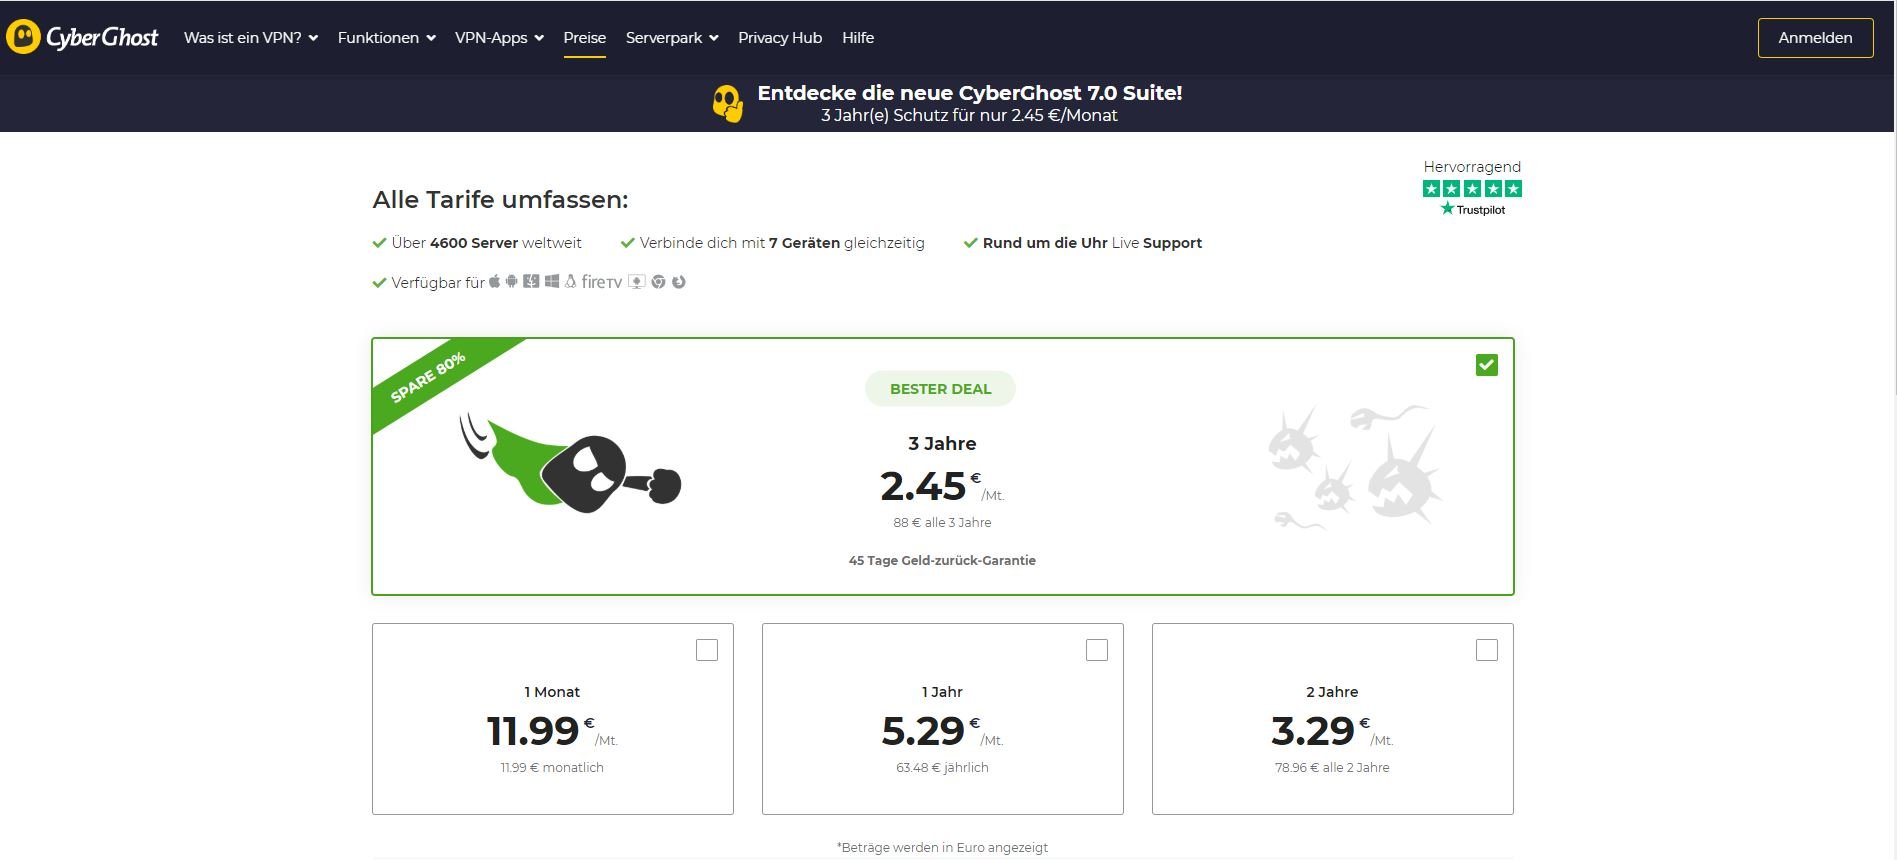Open the Funktionen dropdown menu

tap(387, 38)
